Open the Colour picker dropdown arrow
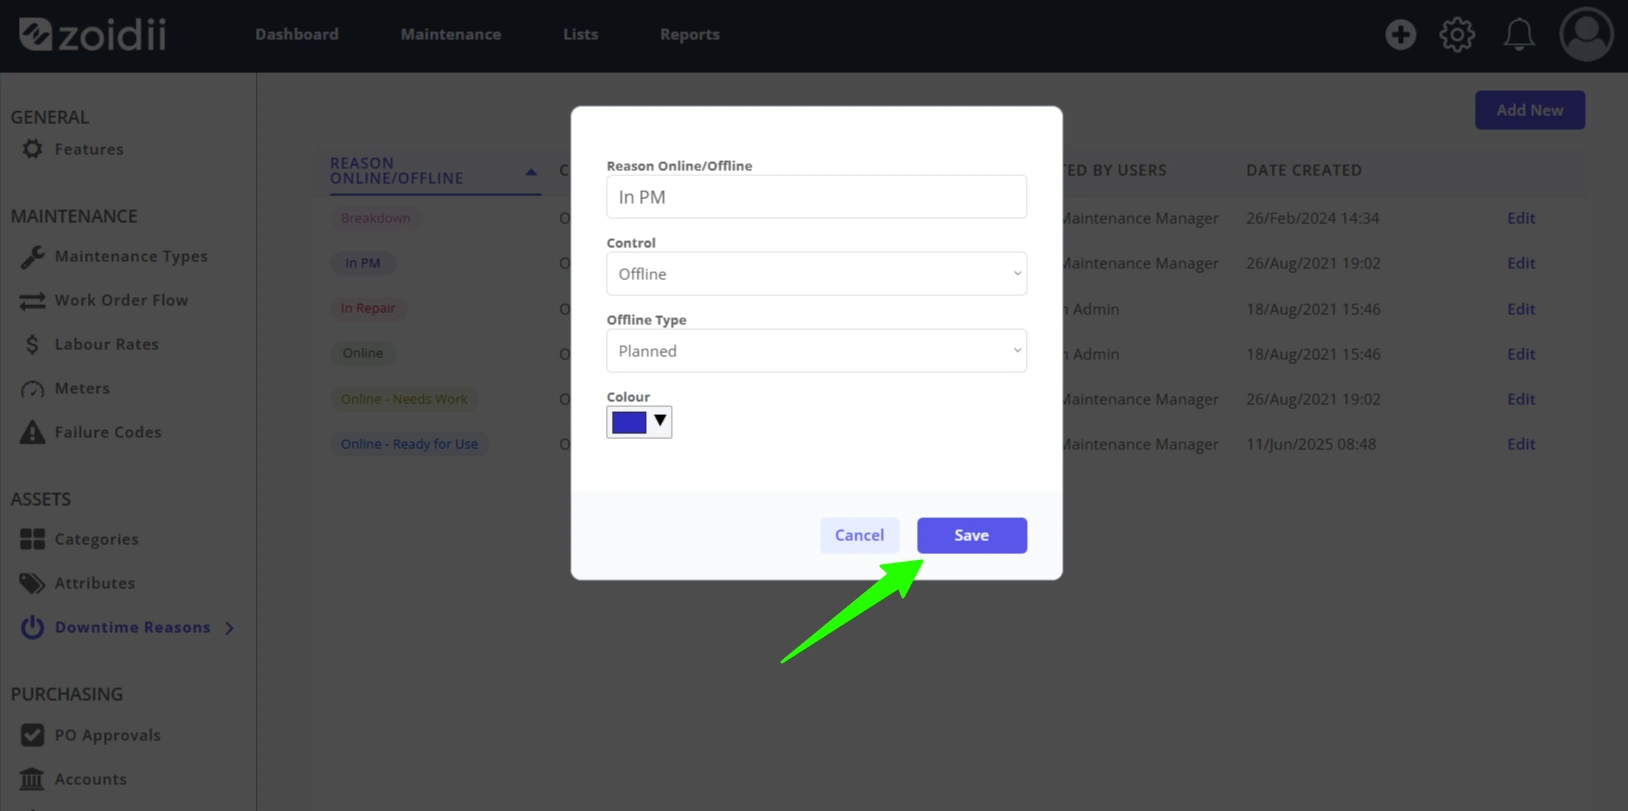1628x811 pixels. click(660, 421)
